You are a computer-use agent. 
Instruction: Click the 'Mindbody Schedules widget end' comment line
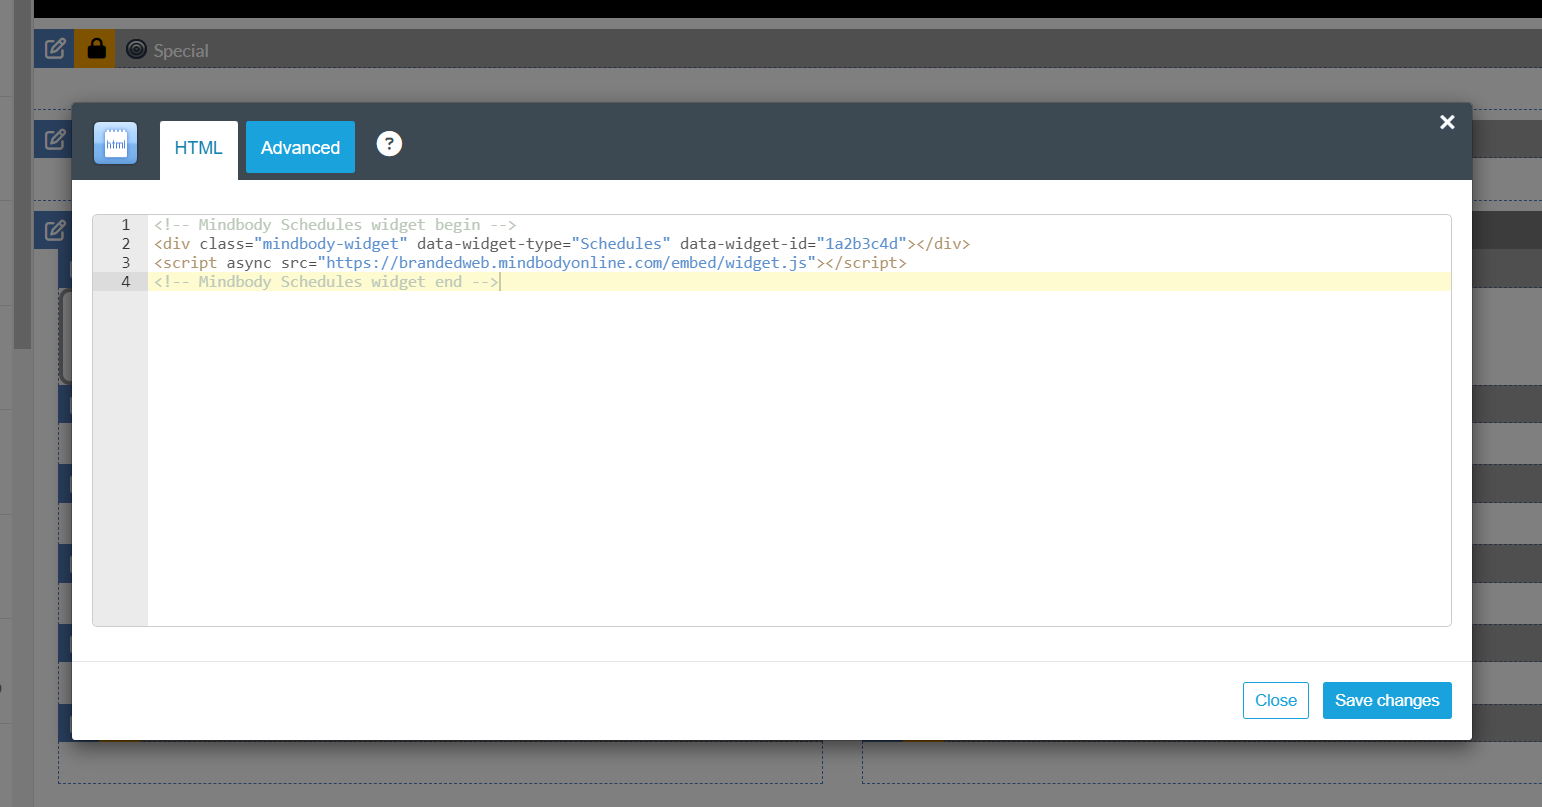[326, 282]
